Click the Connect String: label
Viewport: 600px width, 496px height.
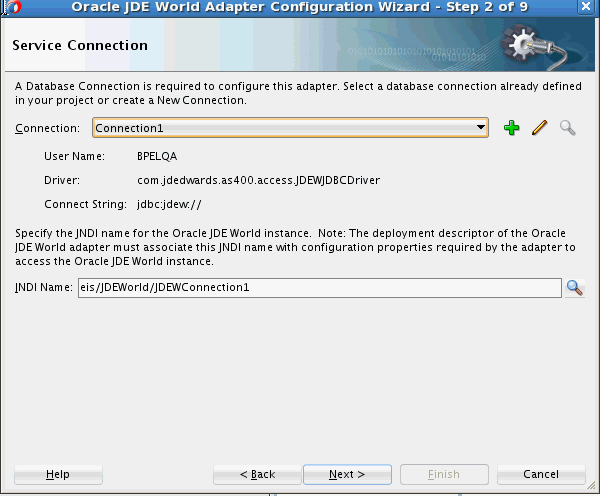(x=85, y=204)
